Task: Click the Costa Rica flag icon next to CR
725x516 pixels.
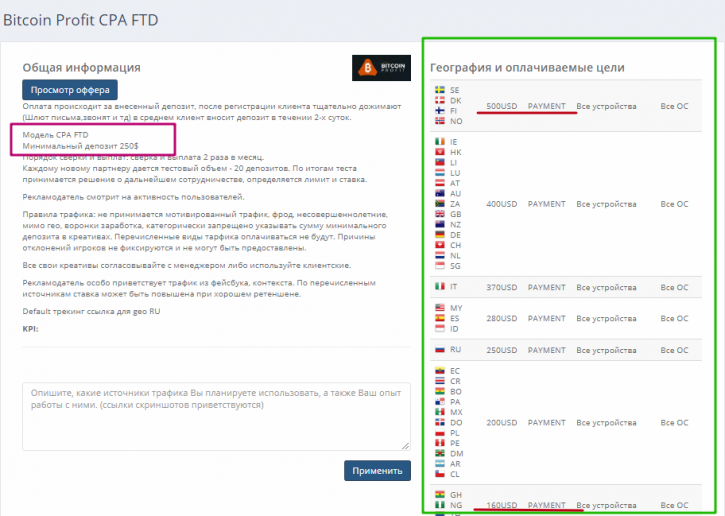Action: (x=440, y=381)
